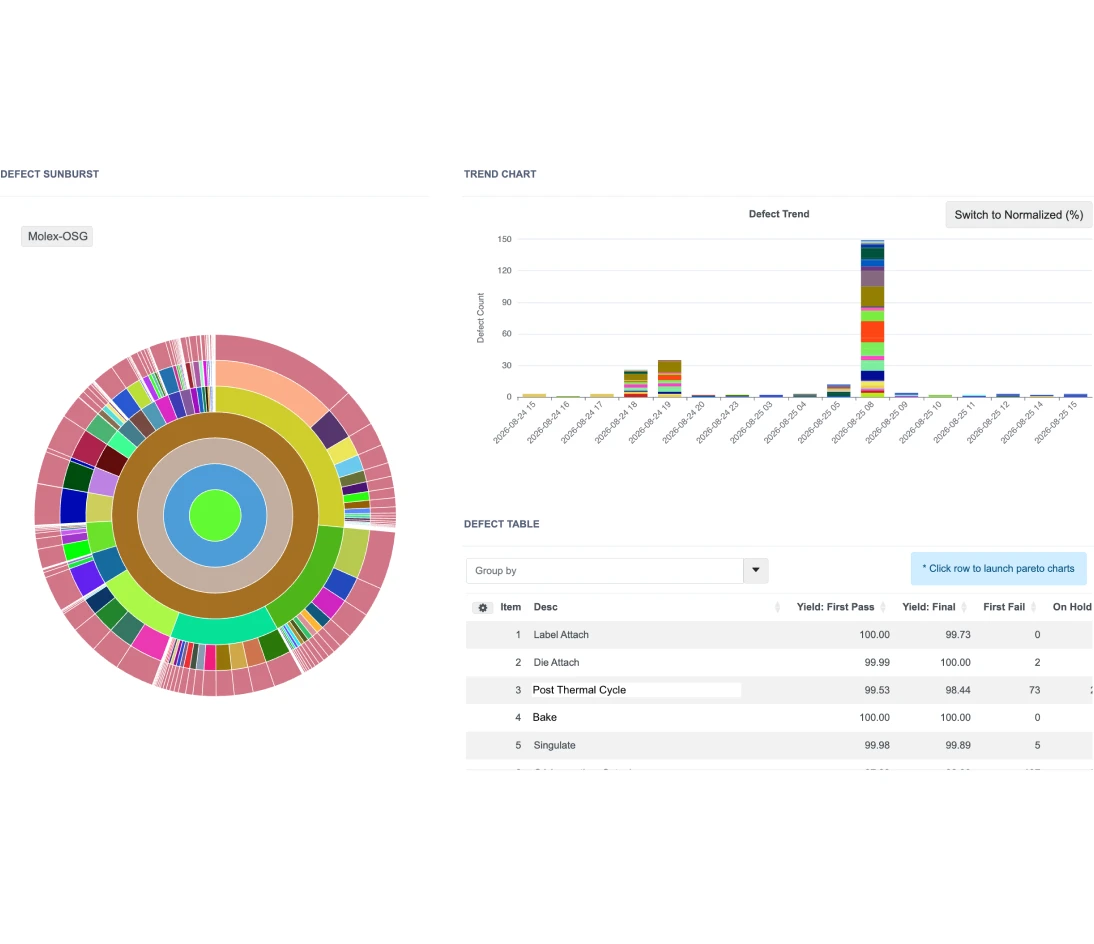Click the 99.98 first pass yield cell
1094x944 pixels.
[877, 745]
